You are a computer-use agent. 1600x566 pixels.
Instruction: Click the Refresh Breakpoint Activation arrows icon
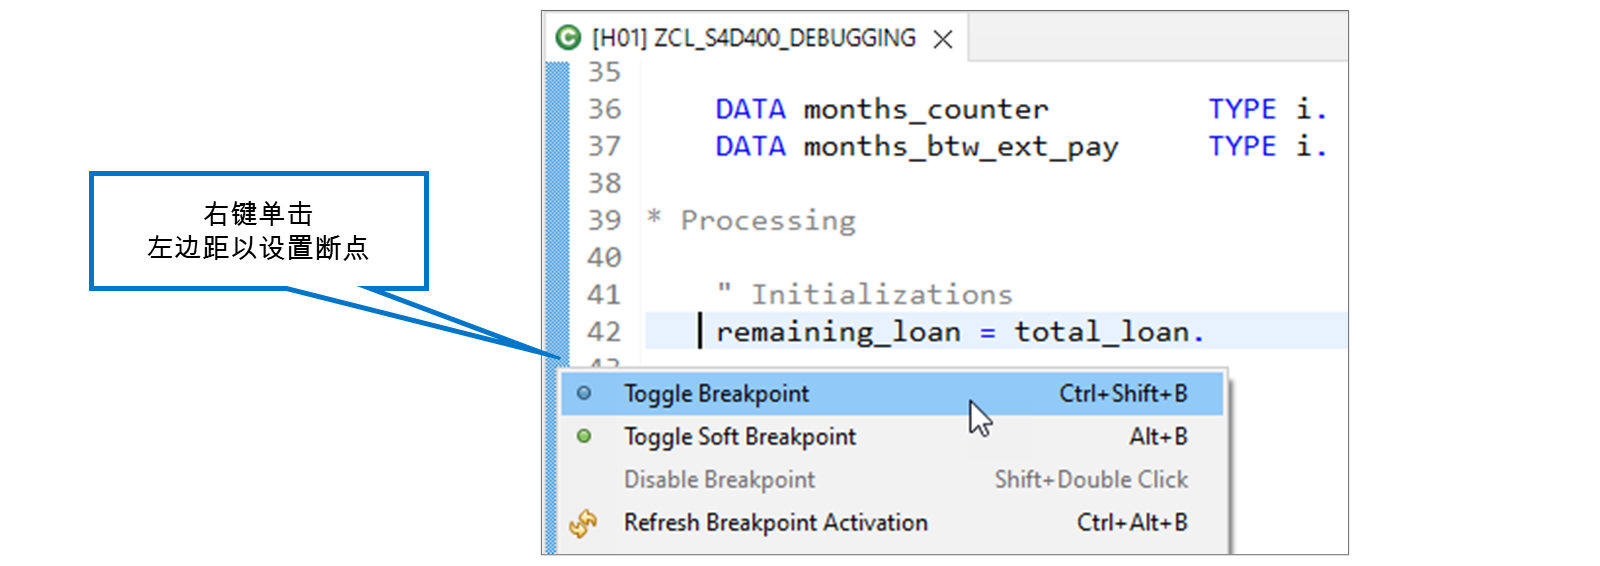point(583,523)
